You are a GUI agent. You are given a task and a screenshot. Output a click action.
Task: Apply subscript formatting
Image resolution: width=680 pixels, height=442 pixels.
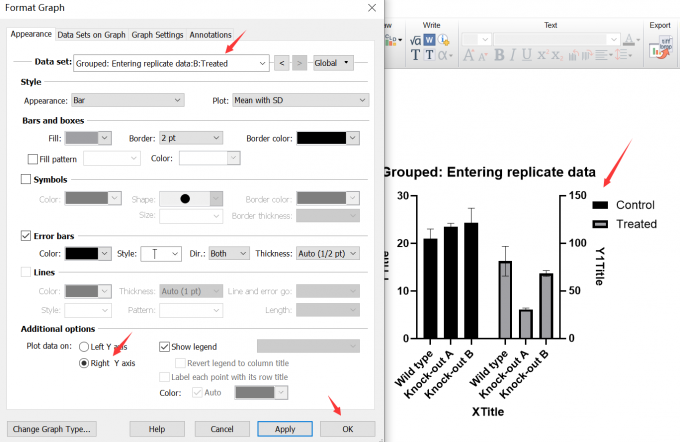[557, 56]
